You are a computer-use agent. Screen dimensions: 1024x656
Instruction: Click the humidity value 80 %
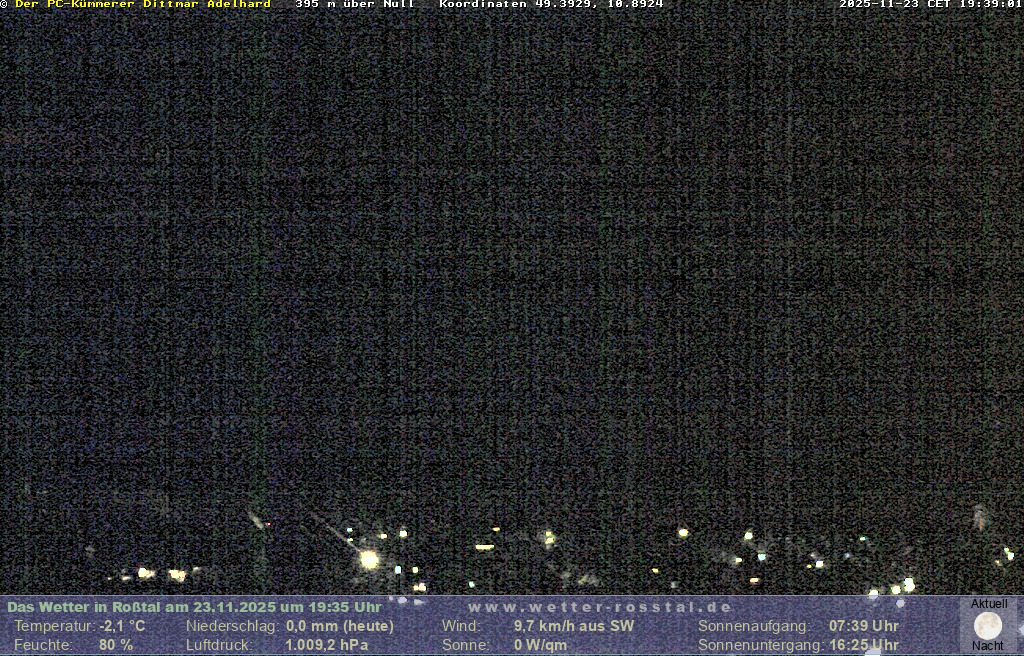coord(116,645)
